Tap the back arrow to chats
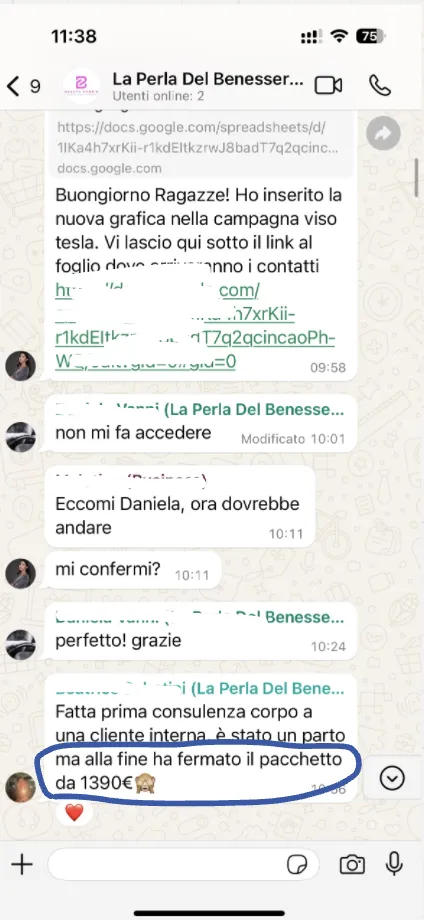 (x=13, y=86)
